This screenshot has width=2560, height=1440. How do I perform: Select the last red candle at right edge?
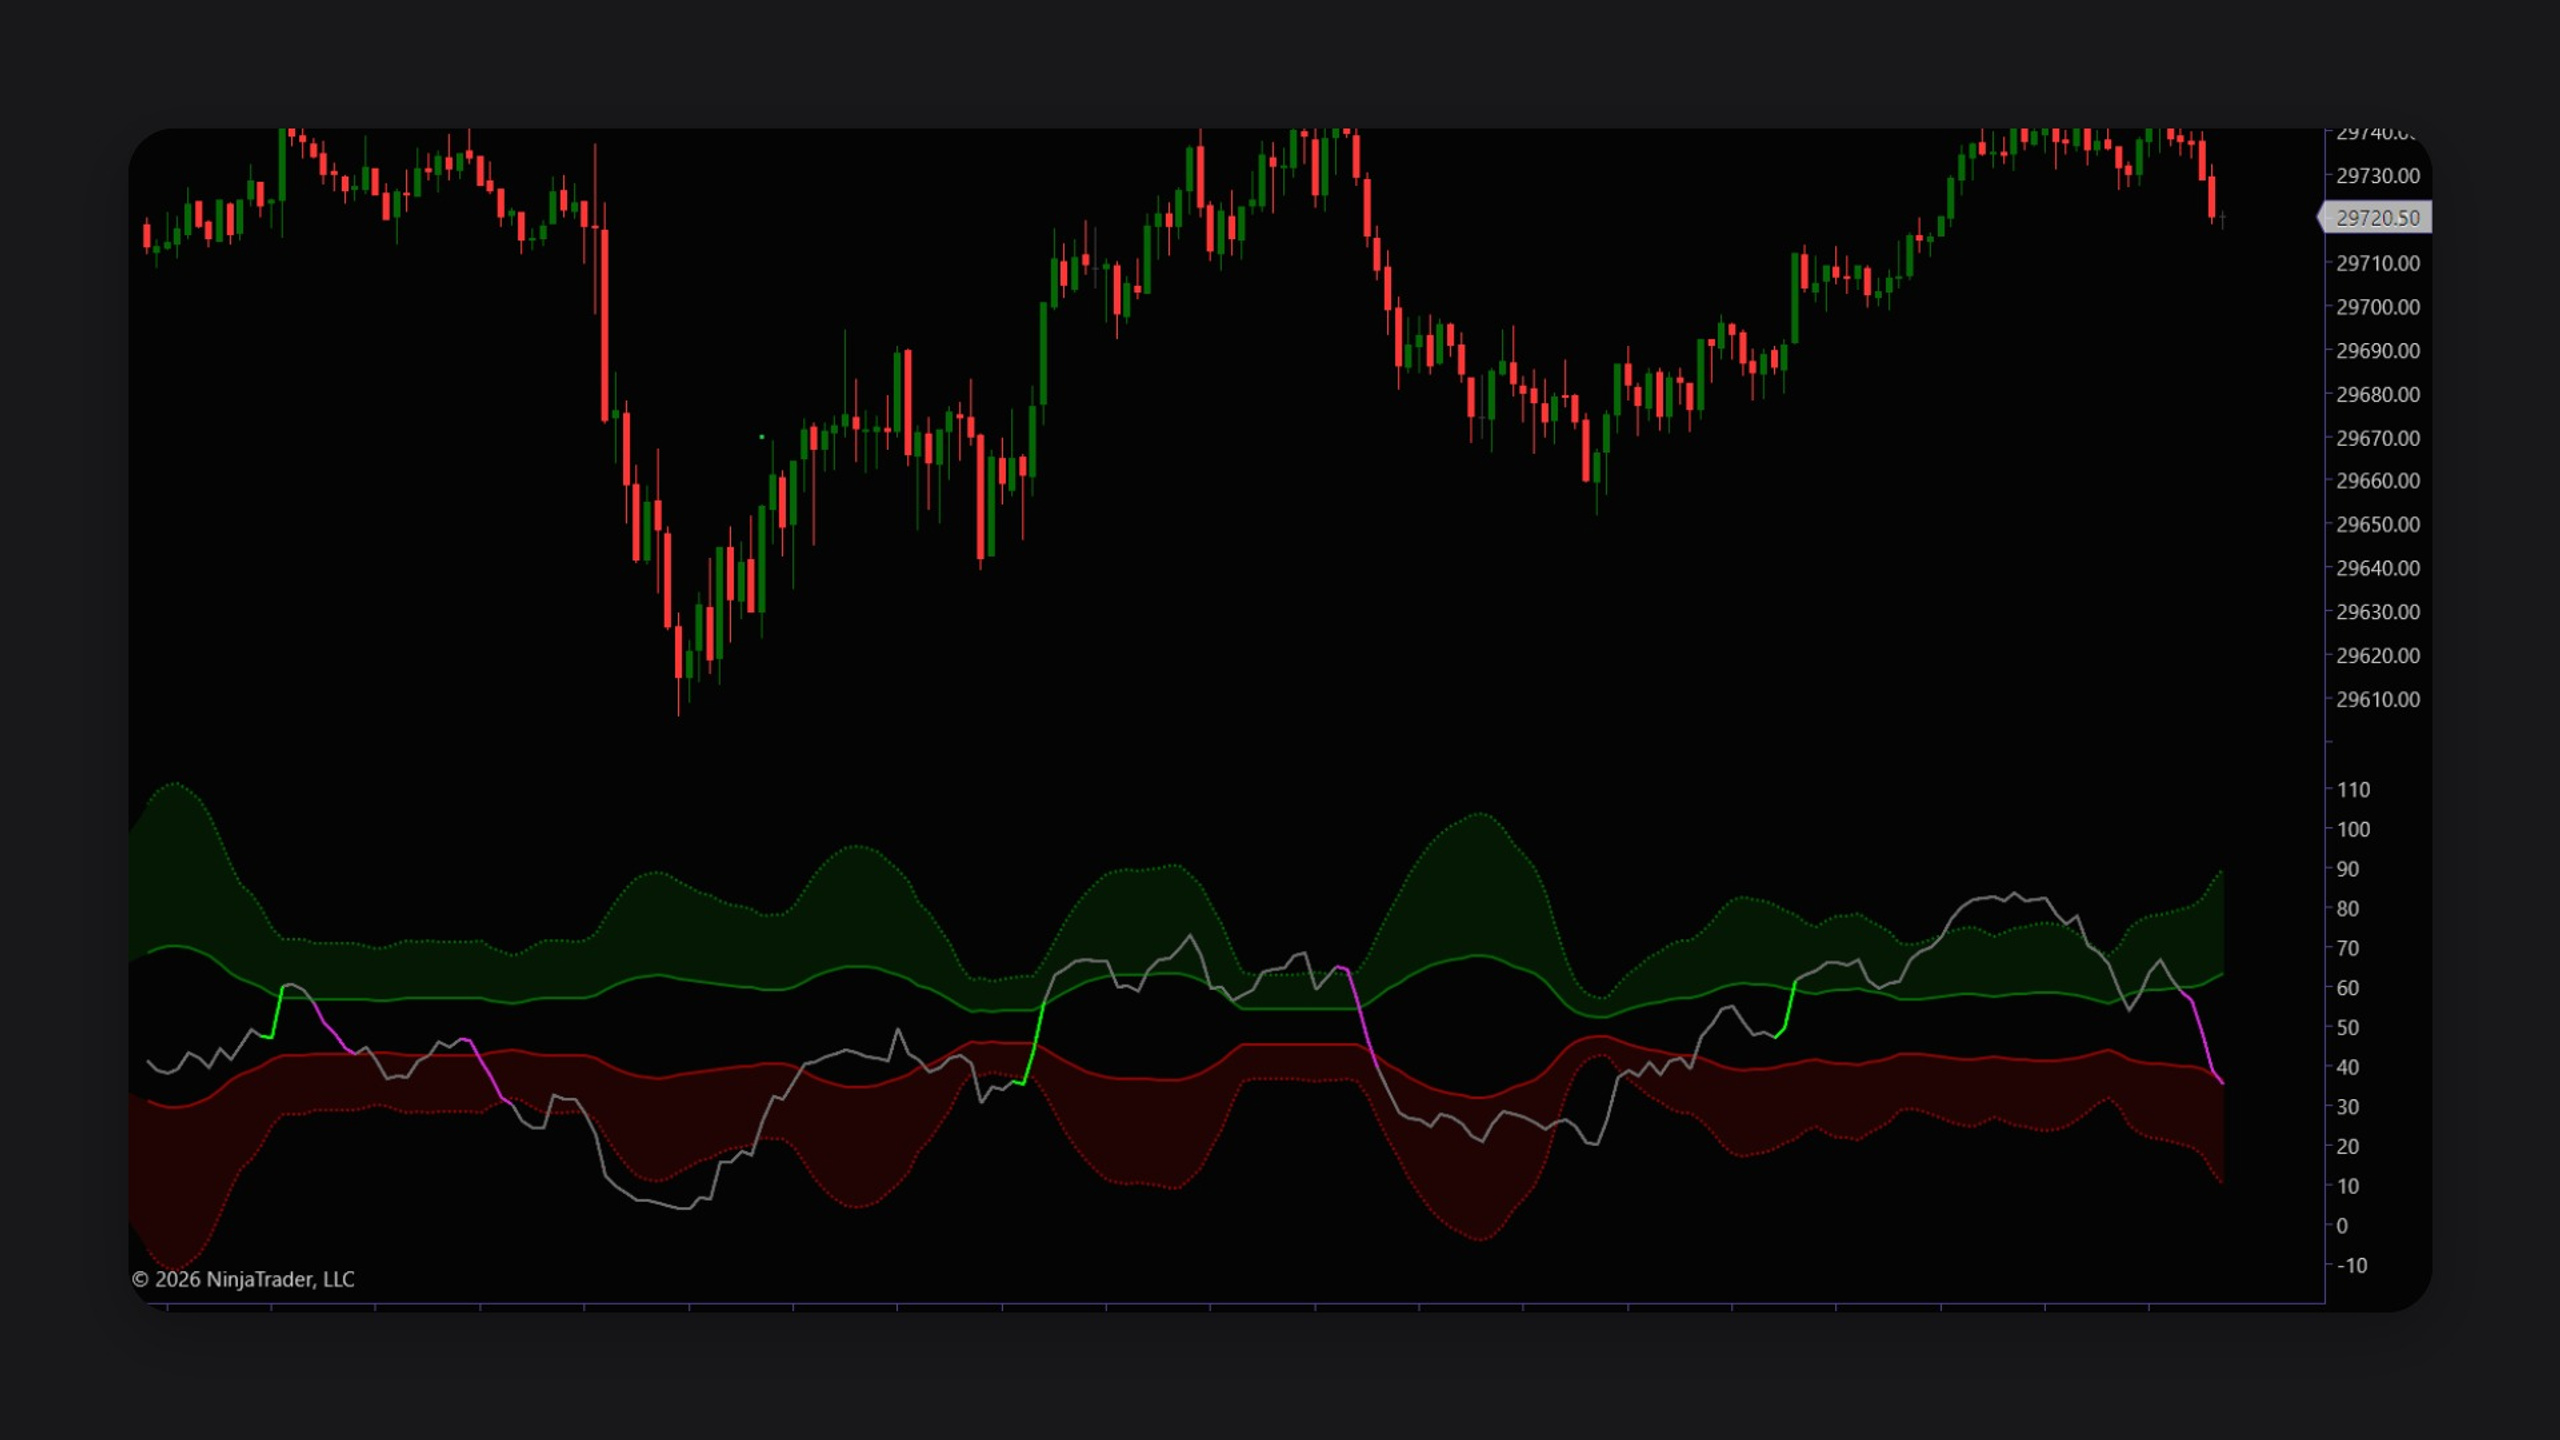click(x=2212, y=197)
